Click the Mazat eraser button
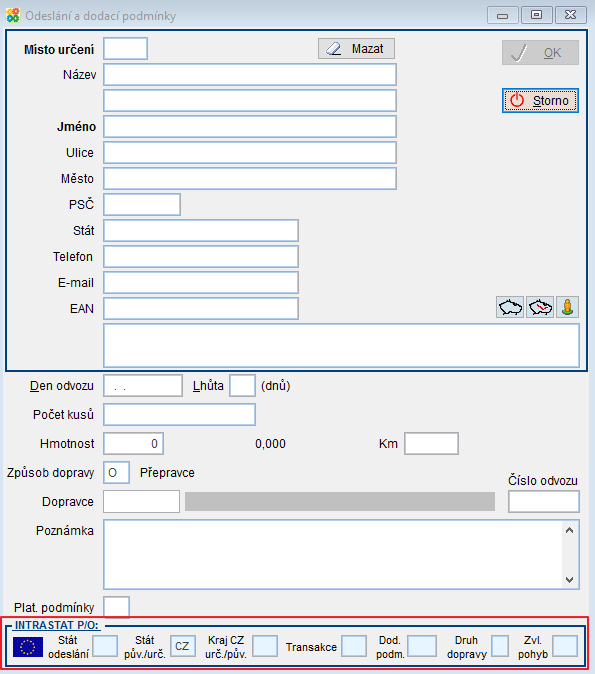Image resolution: width=595 pixels, height=674 pixels. 356,49
